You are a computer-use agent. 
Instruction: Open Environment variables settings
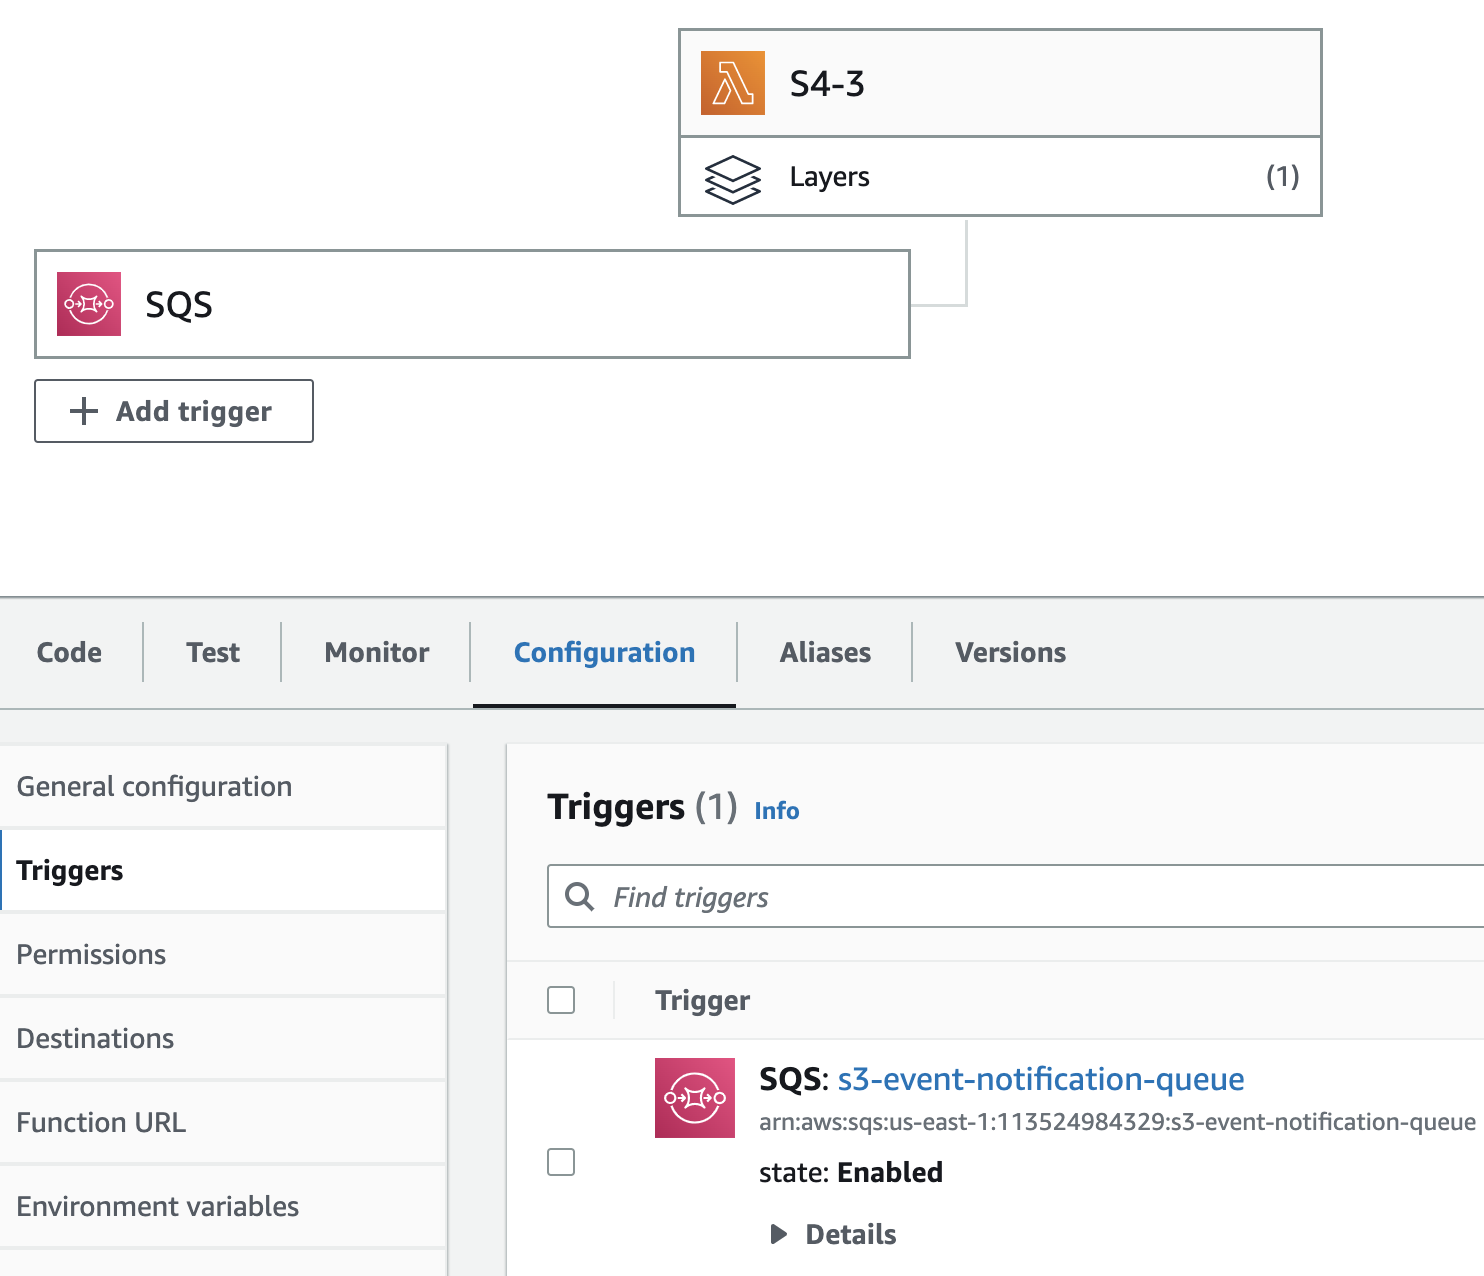click(x=223, y=1206)
